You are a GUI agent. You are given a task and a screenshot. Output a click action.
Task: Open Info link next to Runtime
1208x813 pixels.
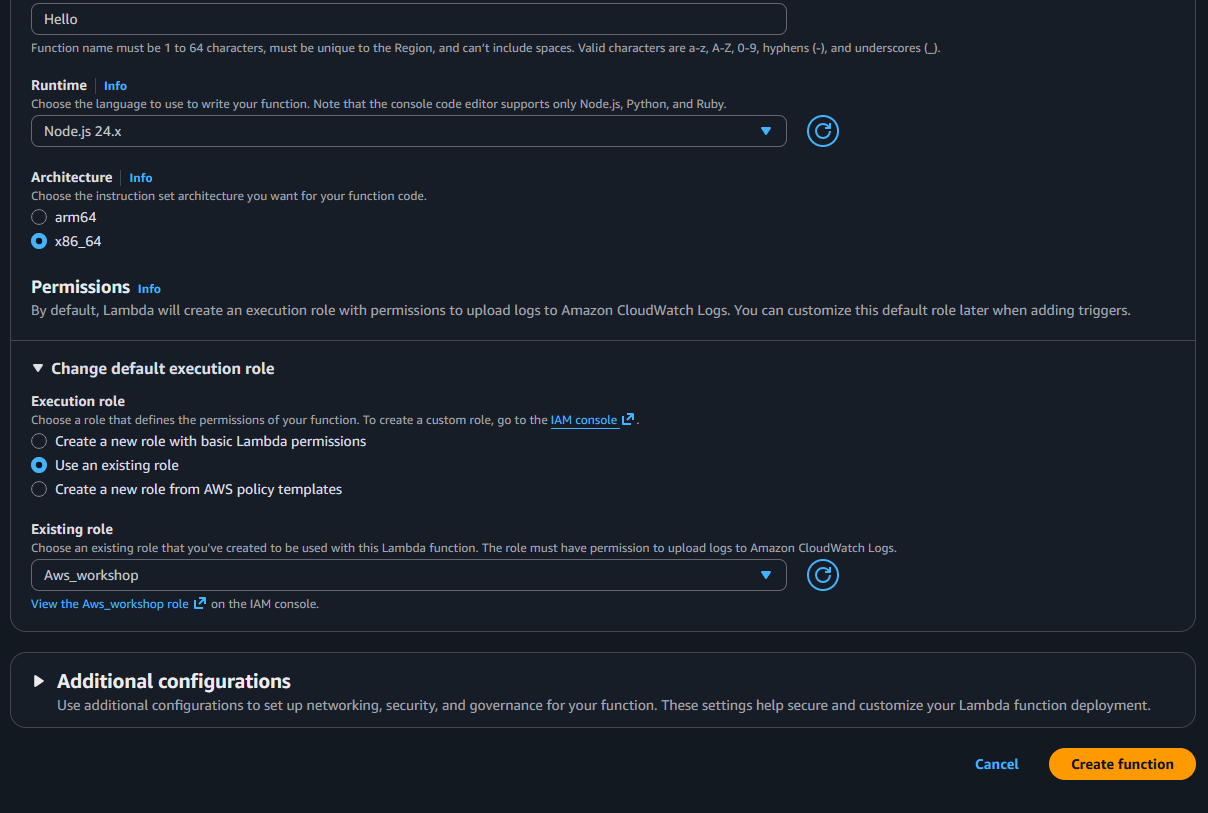pos(115,86)
